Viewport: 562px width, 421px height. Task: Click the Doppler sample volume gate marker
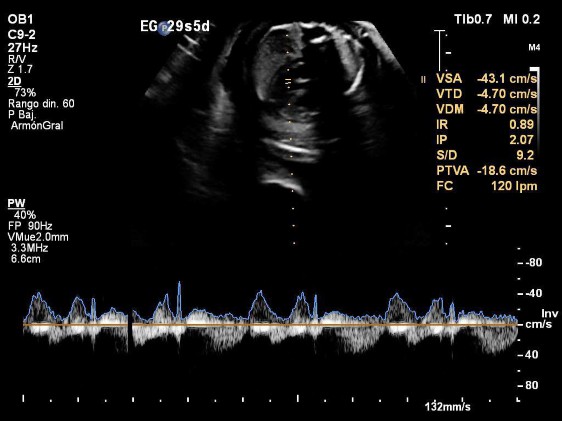(x=289, y=82)
